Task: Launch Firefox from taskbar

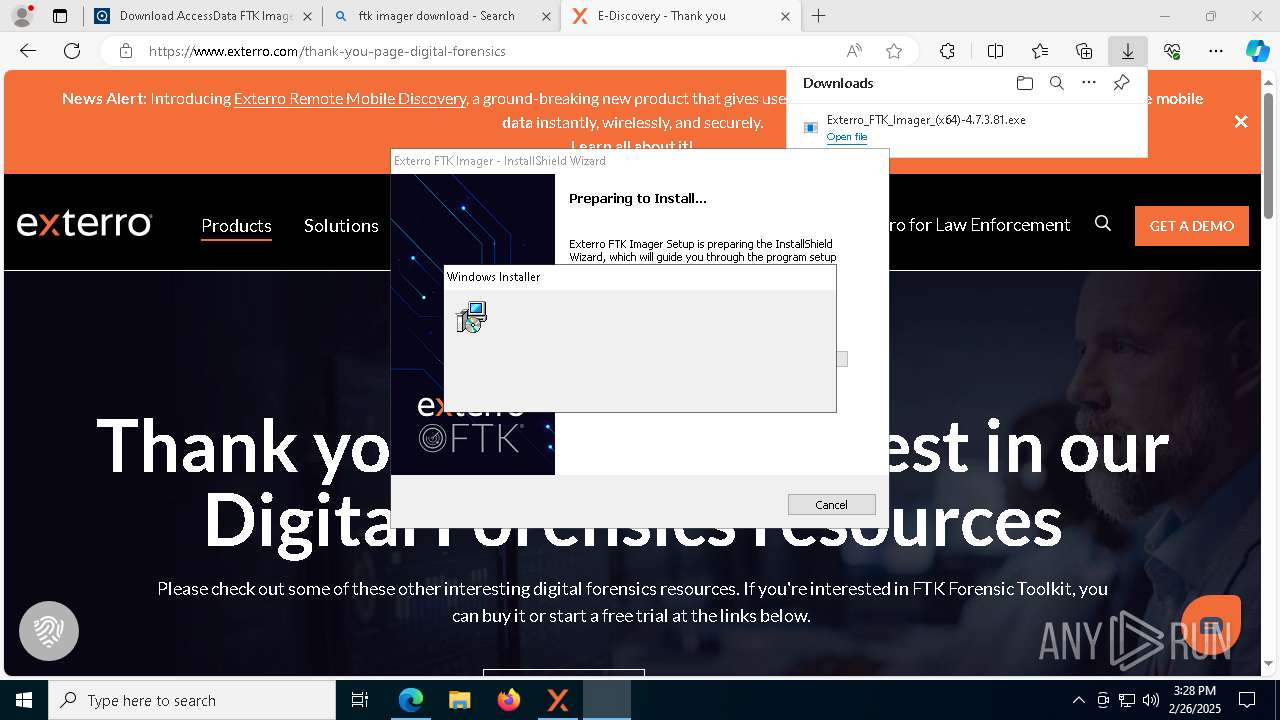Action: pos(509,700)
